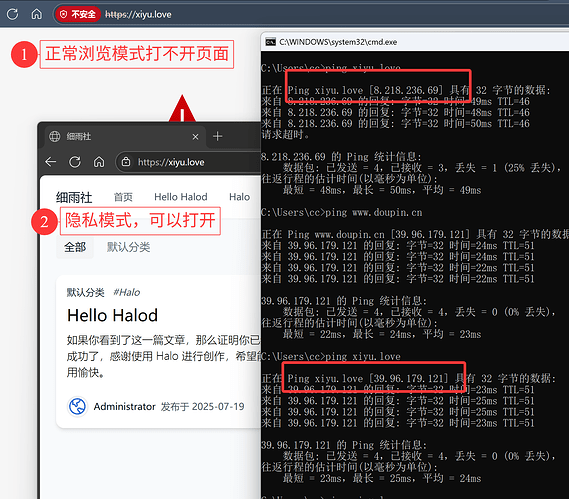
Task: Select the 全部 category filter
Action: point(75,248)
